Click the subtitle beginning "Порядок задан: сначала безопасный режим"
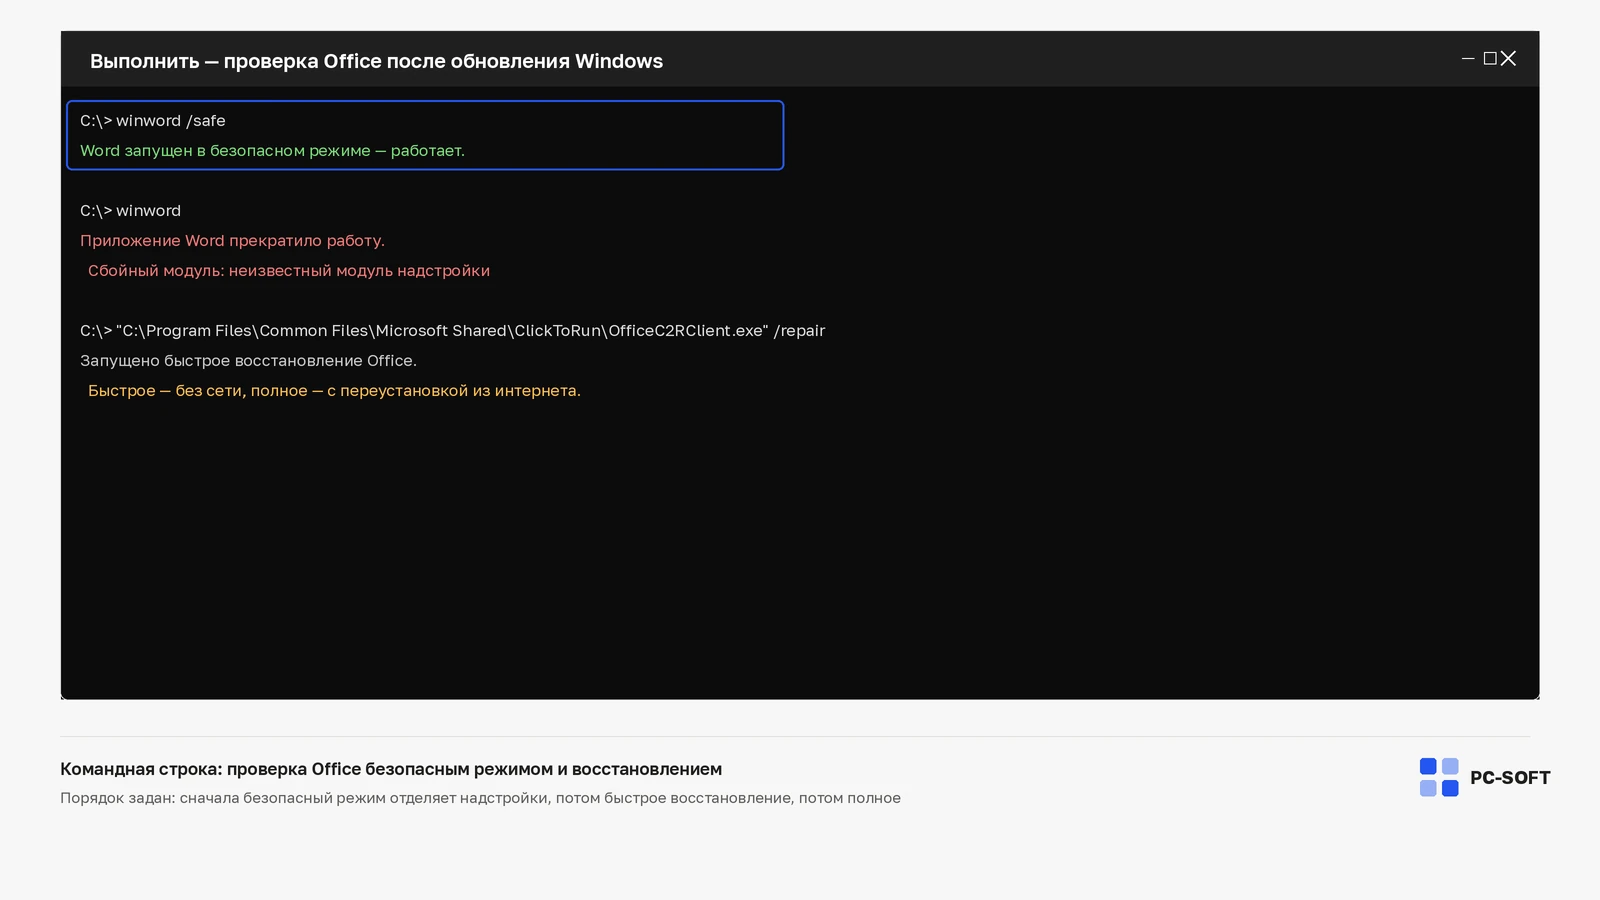Screen dimensions: 1600x900 click(480, 798)
